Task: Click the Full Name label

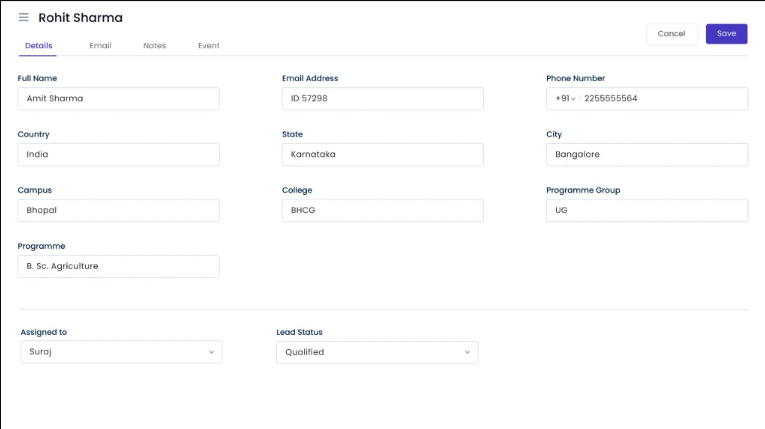Action: (x=37, y=78)
